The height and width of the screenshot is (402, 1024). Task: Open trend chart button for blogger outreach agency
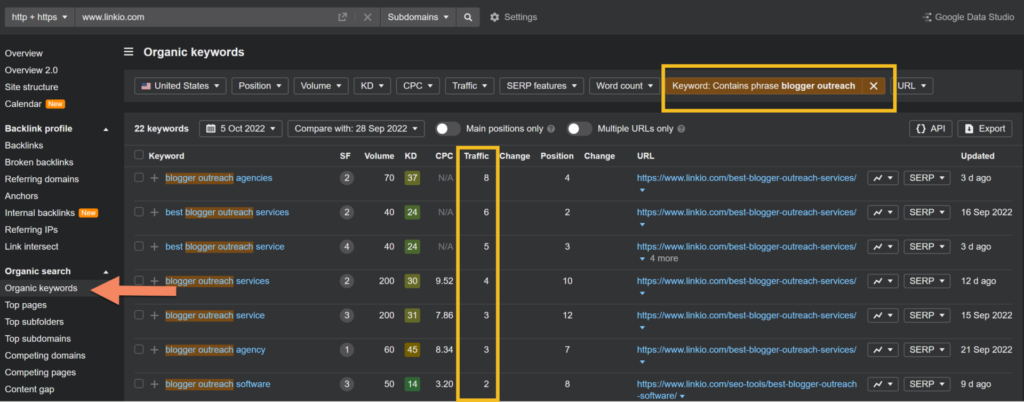tap(883, 350)
